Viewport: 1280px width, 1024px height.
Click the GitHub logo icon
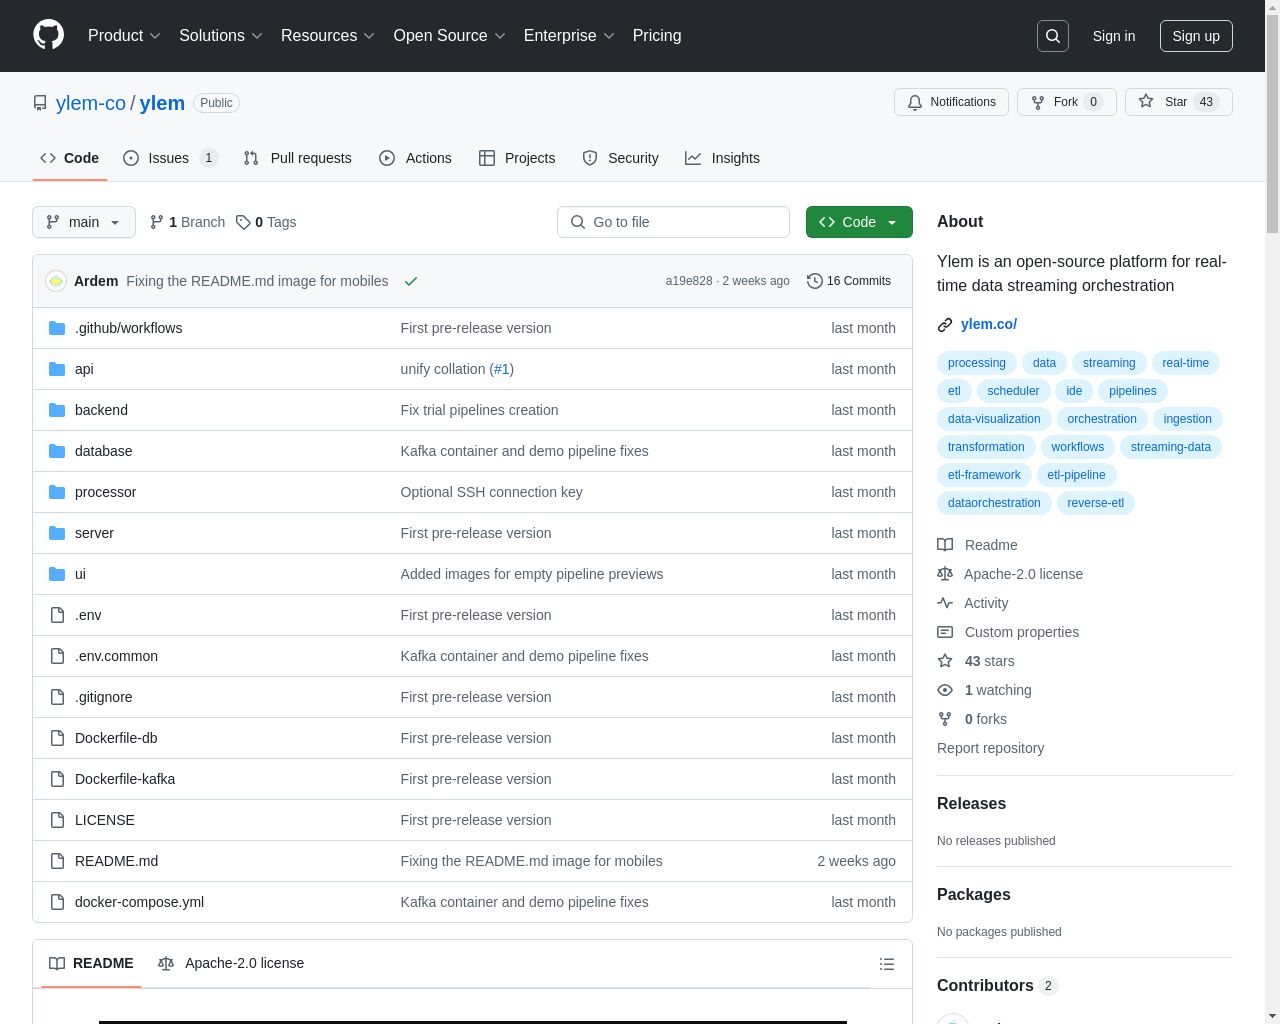pos(48,35)
